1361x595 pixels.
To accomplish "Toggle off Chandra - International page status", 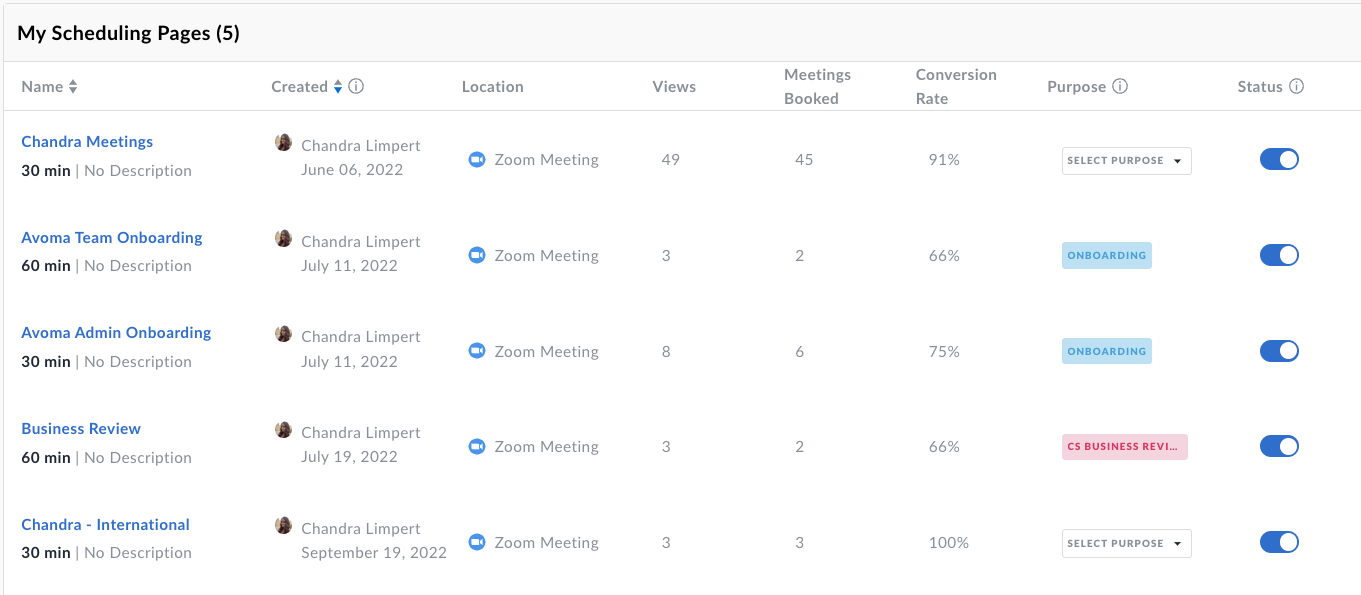I will tap(1279, 541).
